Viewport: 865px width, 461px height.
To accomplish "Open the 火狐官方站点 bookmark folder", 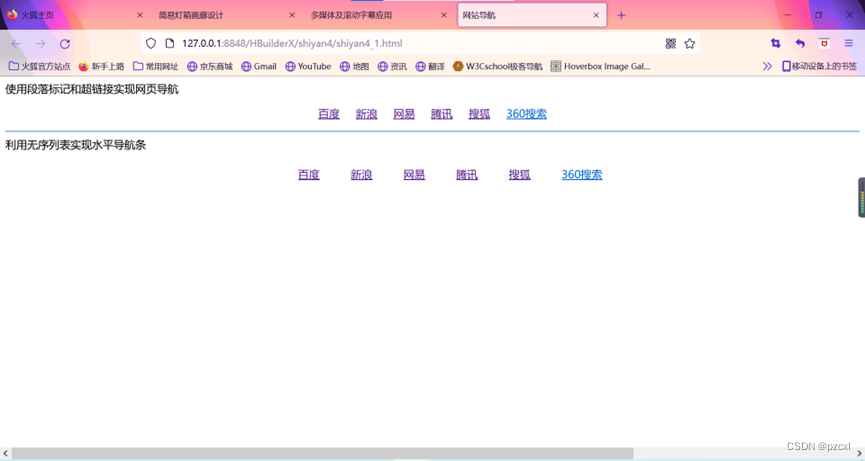I will point(40,66).
